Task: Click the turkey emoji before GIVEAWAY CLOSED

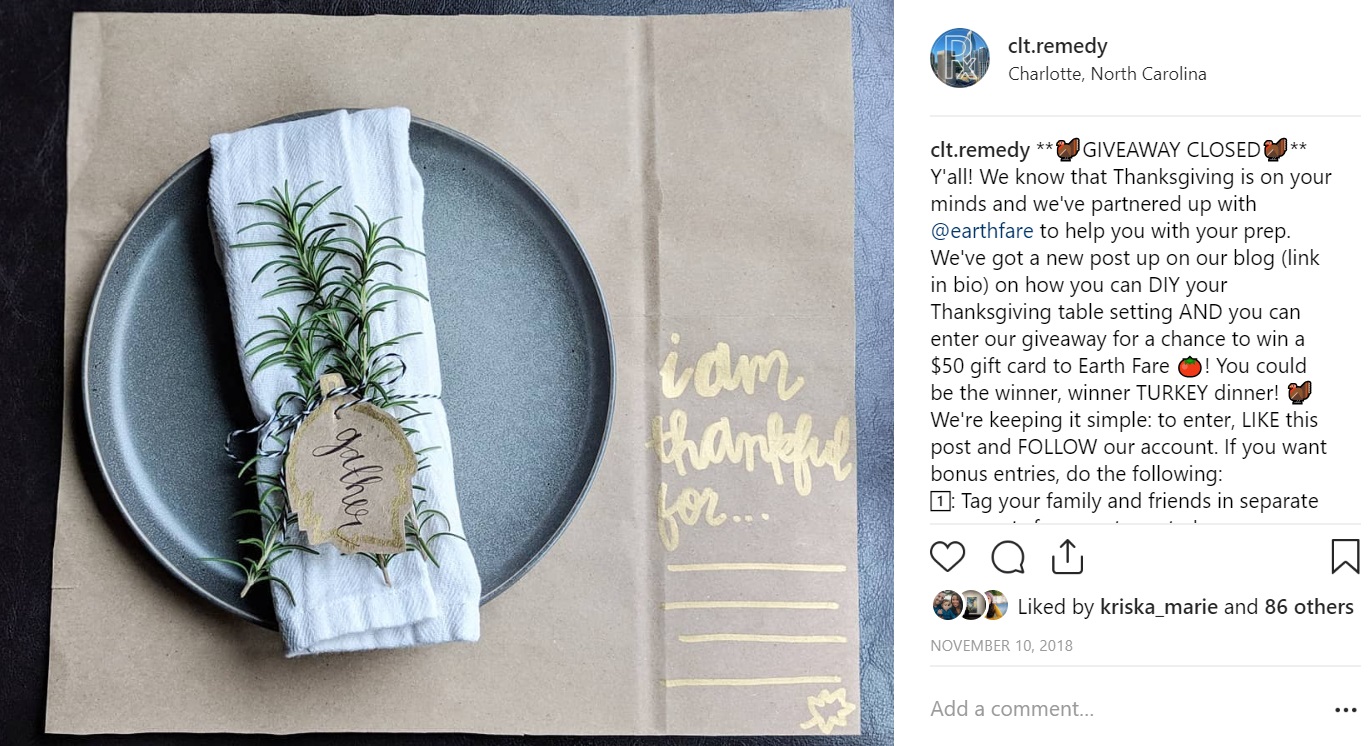Action: pos(1068,150)
